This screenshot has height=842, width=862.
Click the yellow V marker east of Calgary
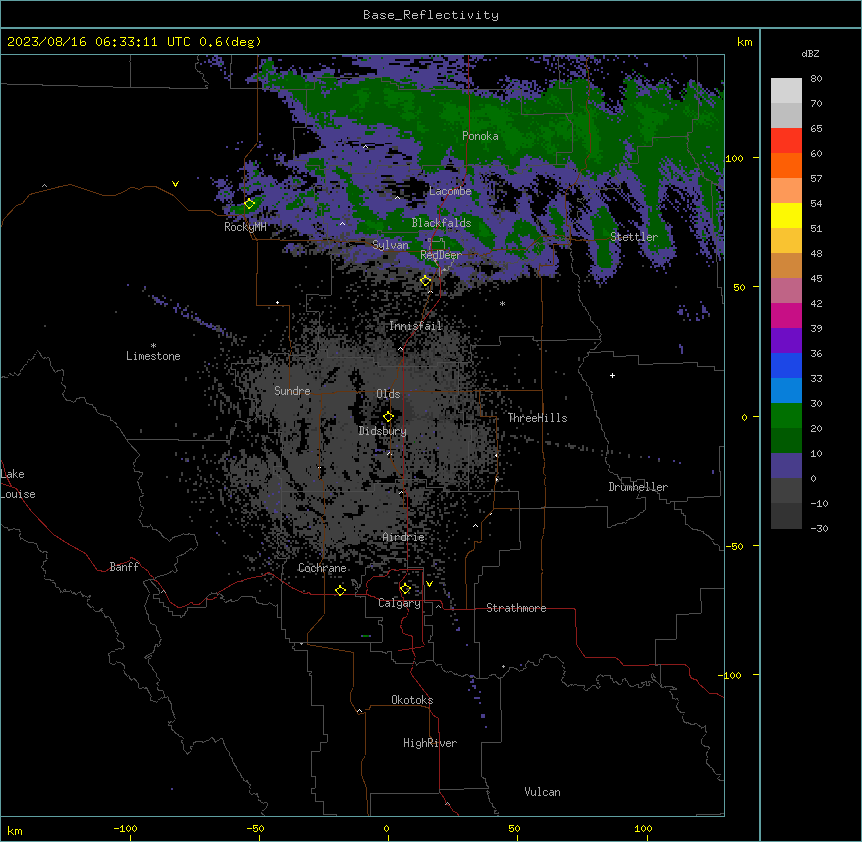(x=429, y=584)
